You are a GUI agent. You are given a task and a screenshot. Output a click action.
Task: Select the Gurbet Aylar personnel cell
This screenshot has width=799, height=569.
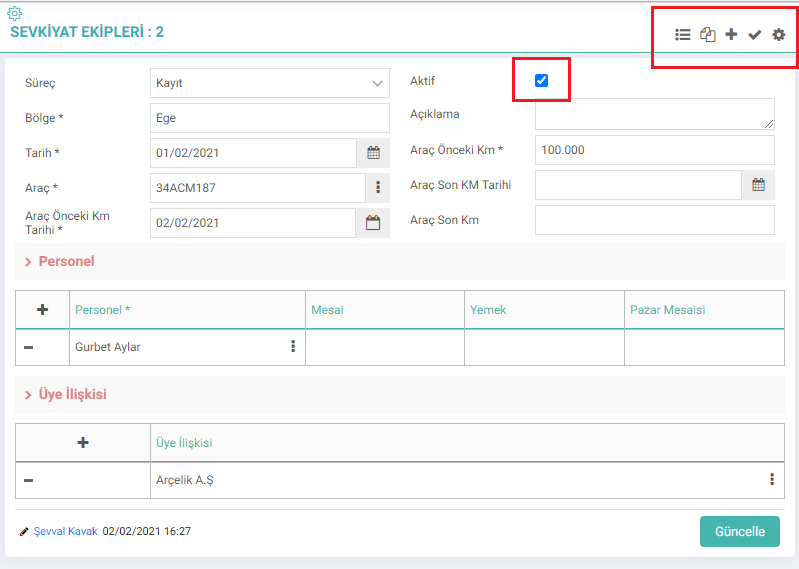pos(188,347)
